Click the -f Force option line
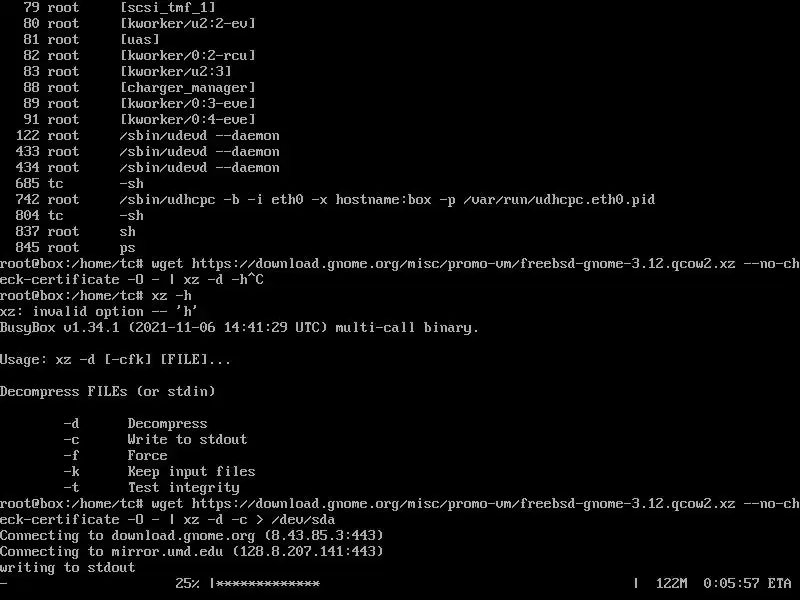 pos(115,456)
